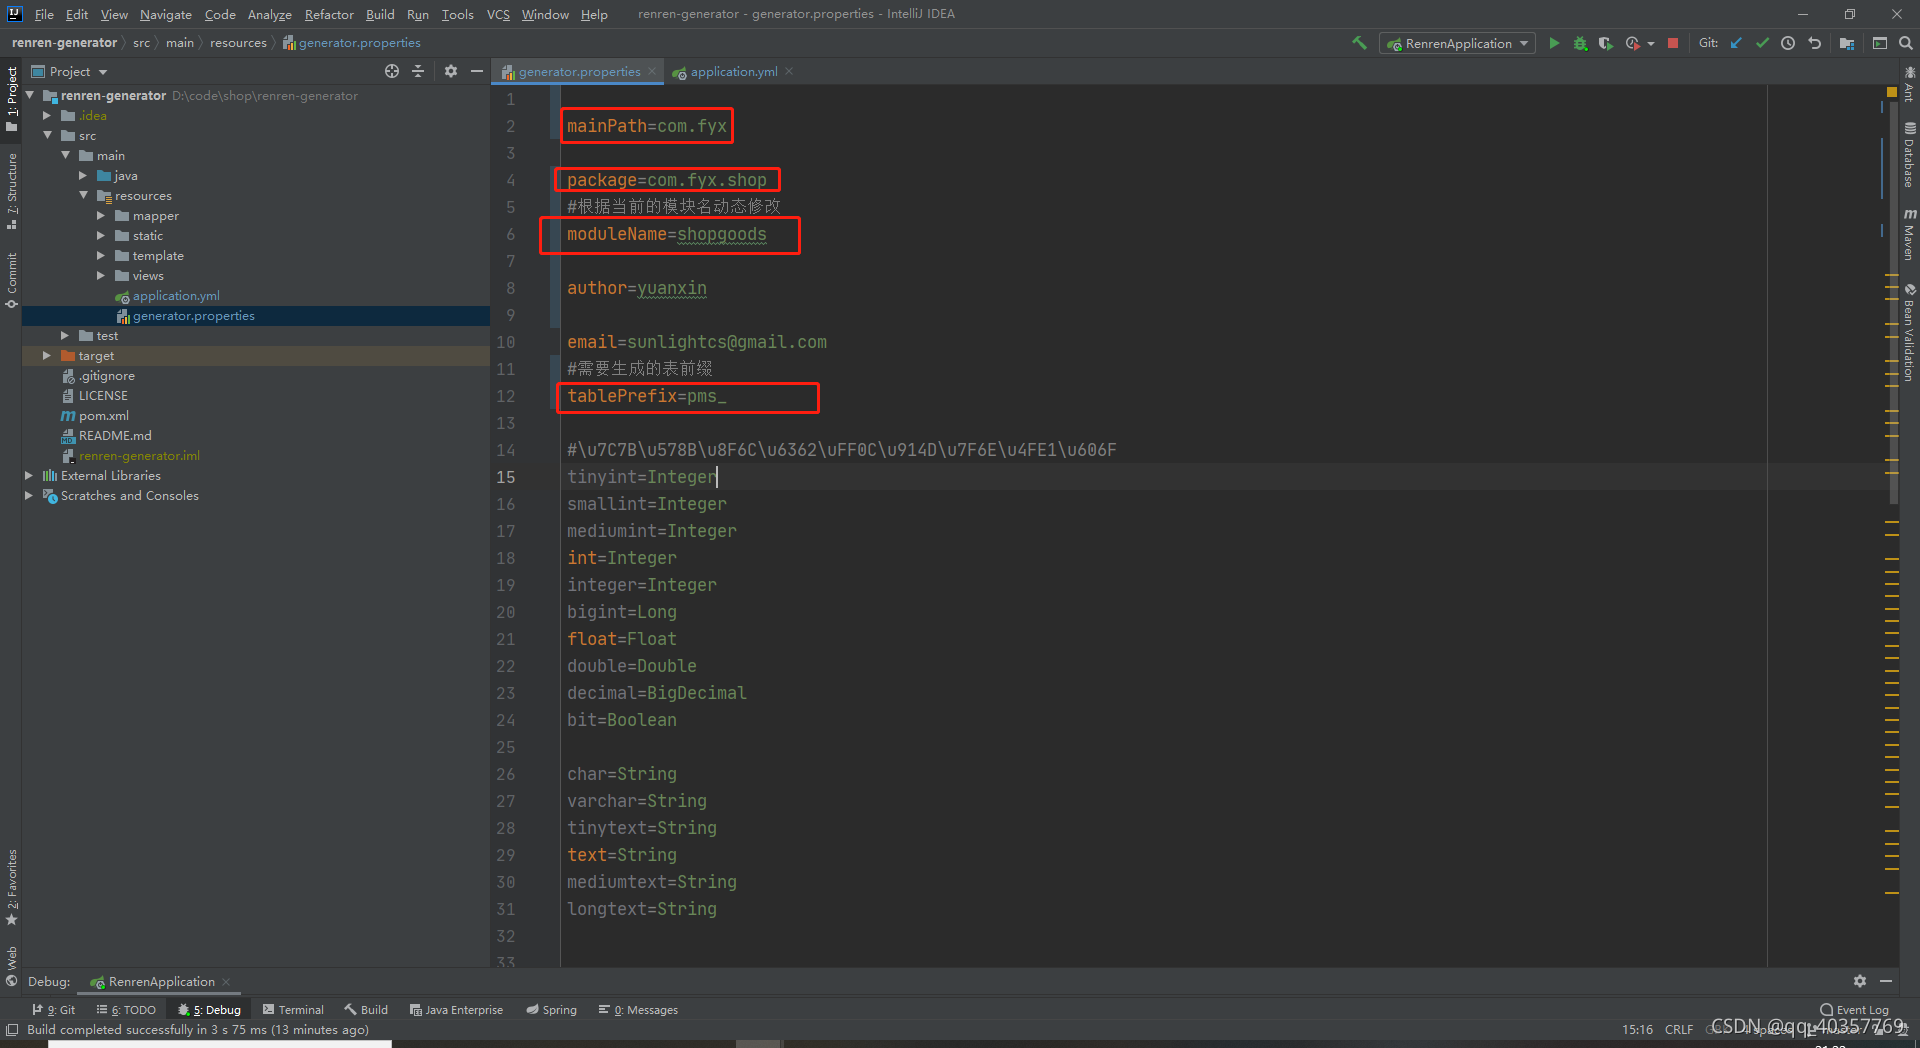Image resolution: width=1920 pixels, height=1048 pixels.
Task: Open the Database side tool window
Action: pyautogui.click(x=1909, y=155)
